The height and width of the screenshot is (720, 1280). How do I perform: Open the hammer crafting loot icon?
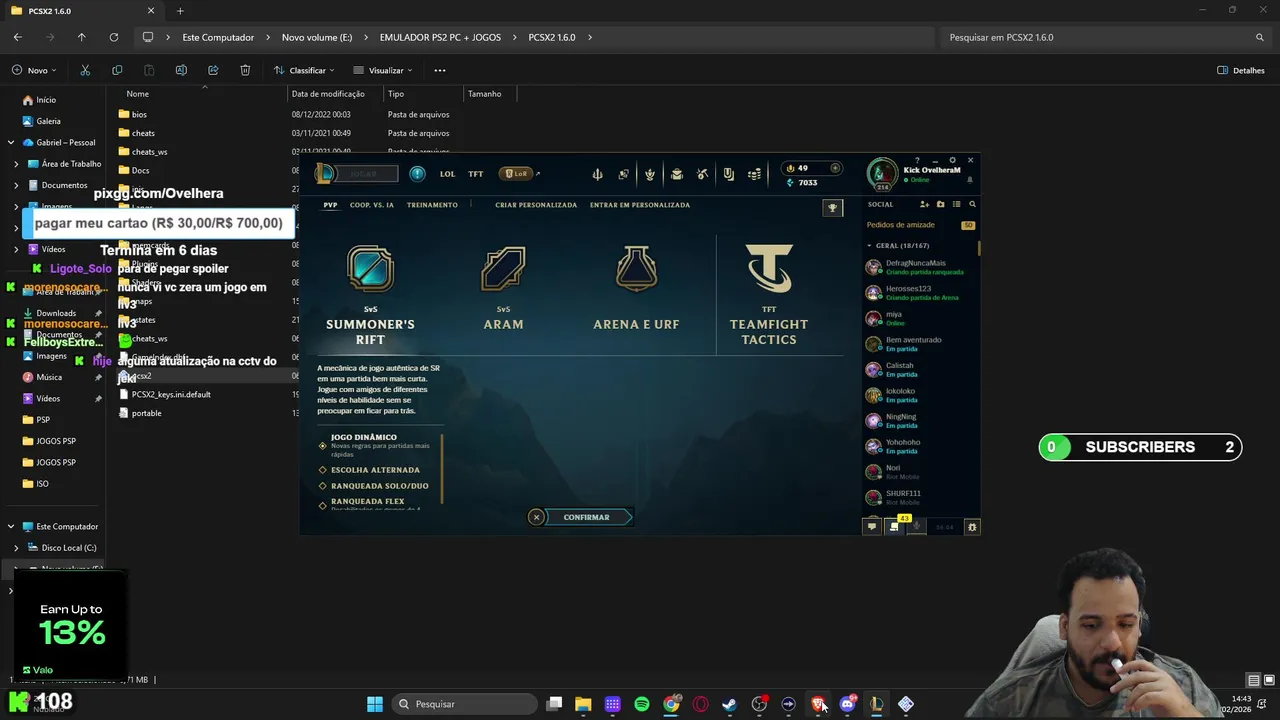(702, 174)
